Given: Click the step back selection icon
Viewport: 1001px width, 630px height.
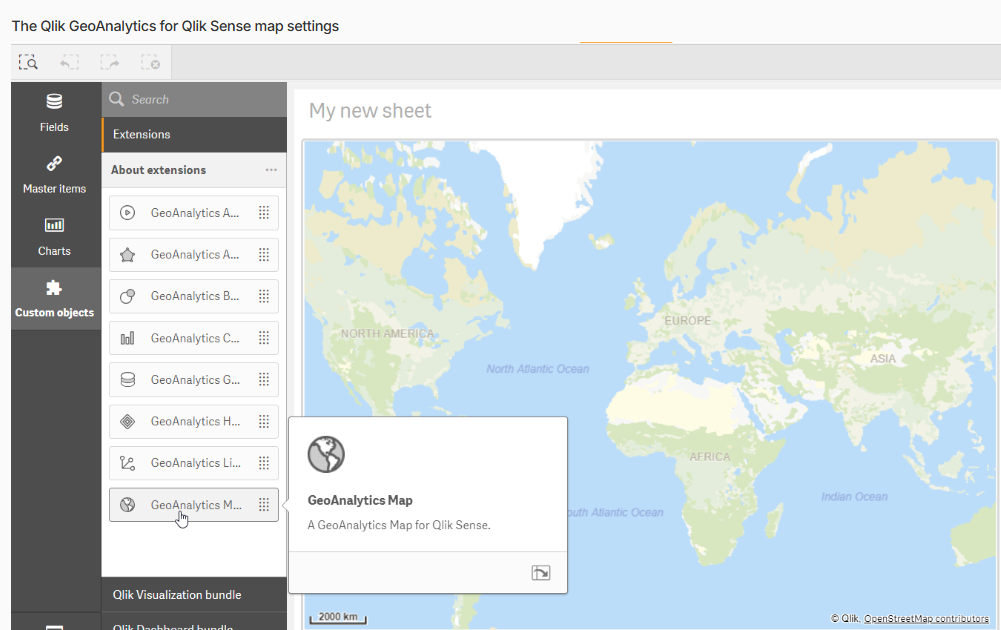Looking at the screenshot, I should coord(69,62).
